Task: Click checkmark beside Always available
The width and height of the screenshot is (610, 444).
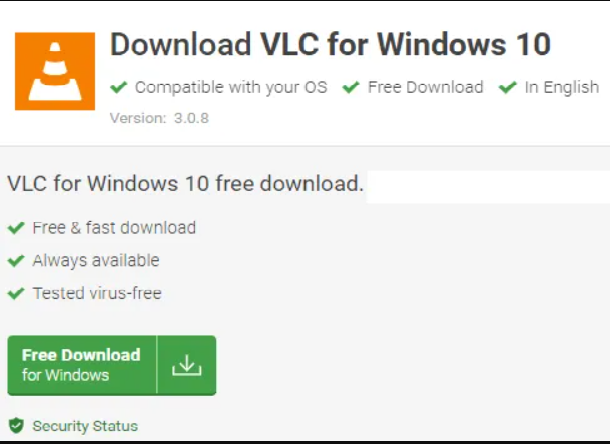Action: click(x=16, y=260)
